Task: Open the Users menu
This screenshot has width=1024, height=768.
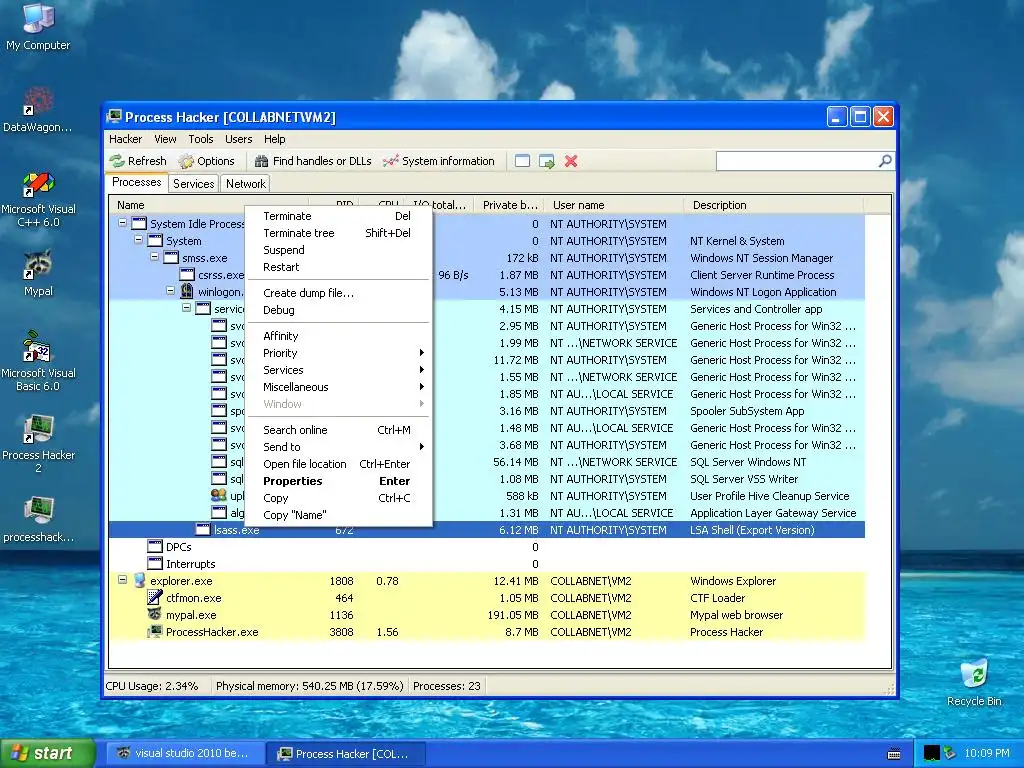Action: tap(238, 139)
